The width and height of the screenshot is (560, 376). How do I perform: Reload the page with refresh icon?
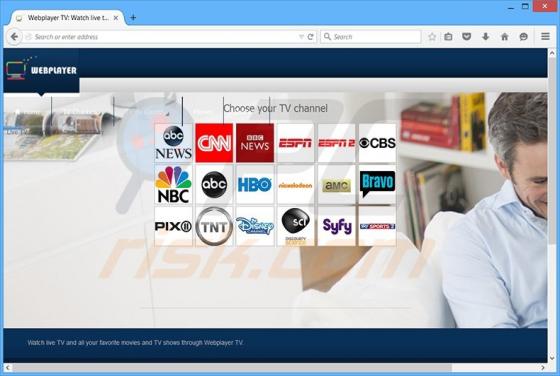pyautogui.click(x=310, y=37)
